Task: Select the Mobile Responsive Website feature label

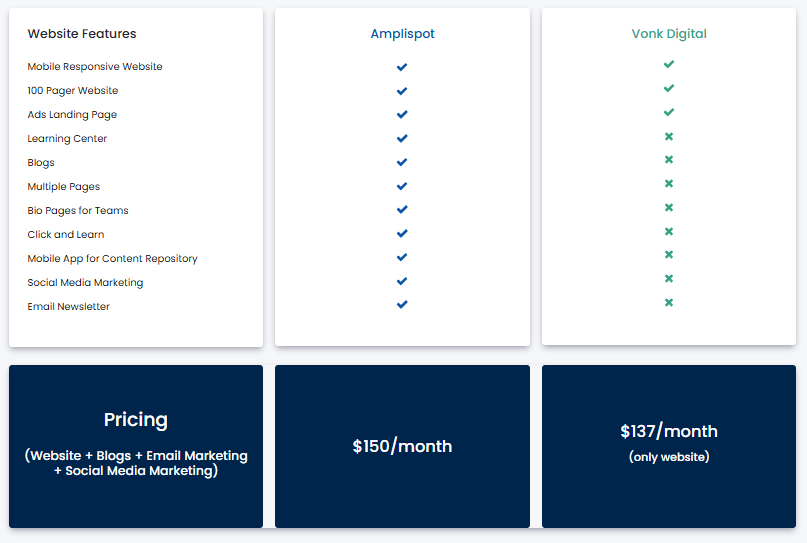Action: (95, 67)
